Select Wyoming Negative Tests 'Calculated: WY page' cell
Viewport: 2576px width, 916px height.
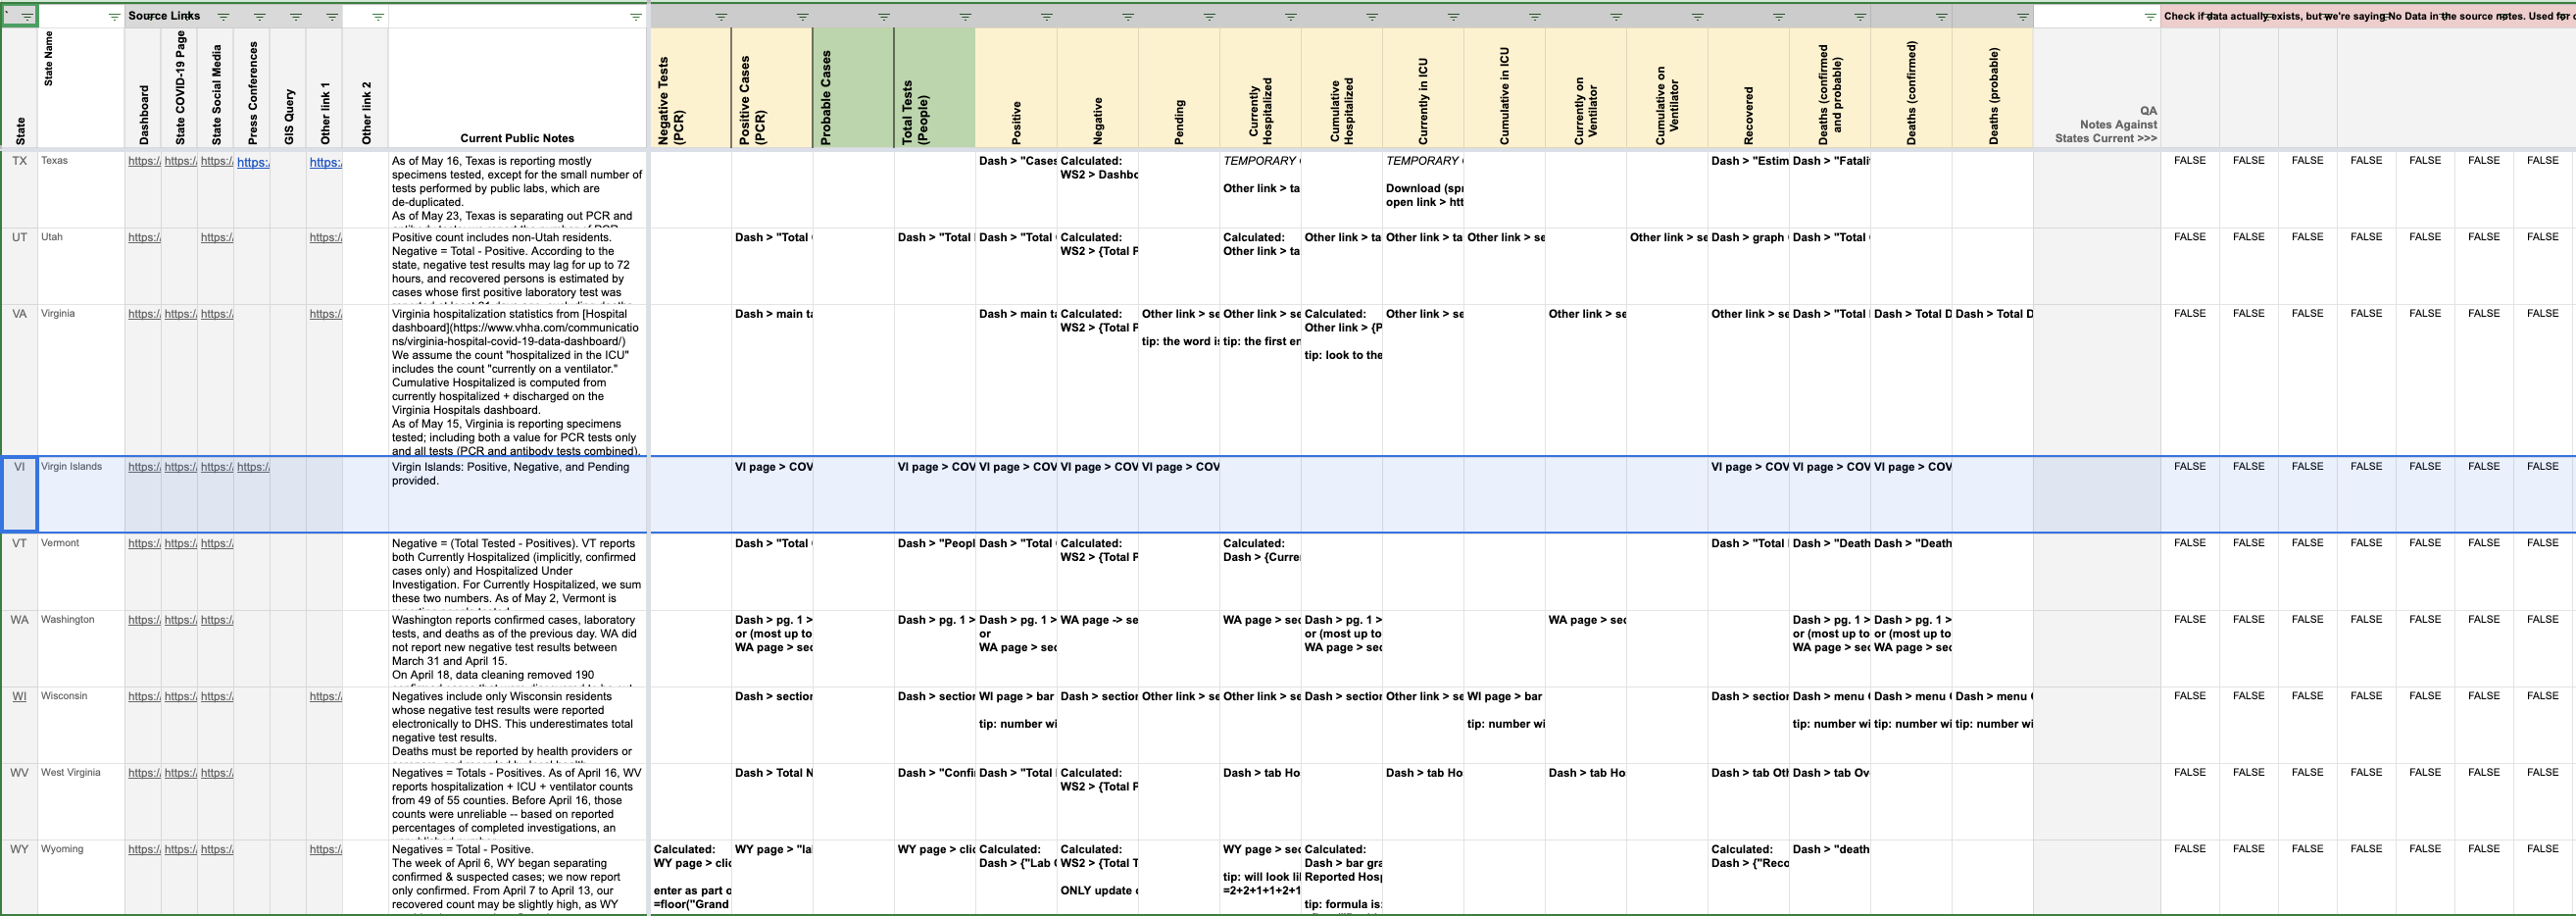click(691, 877)
